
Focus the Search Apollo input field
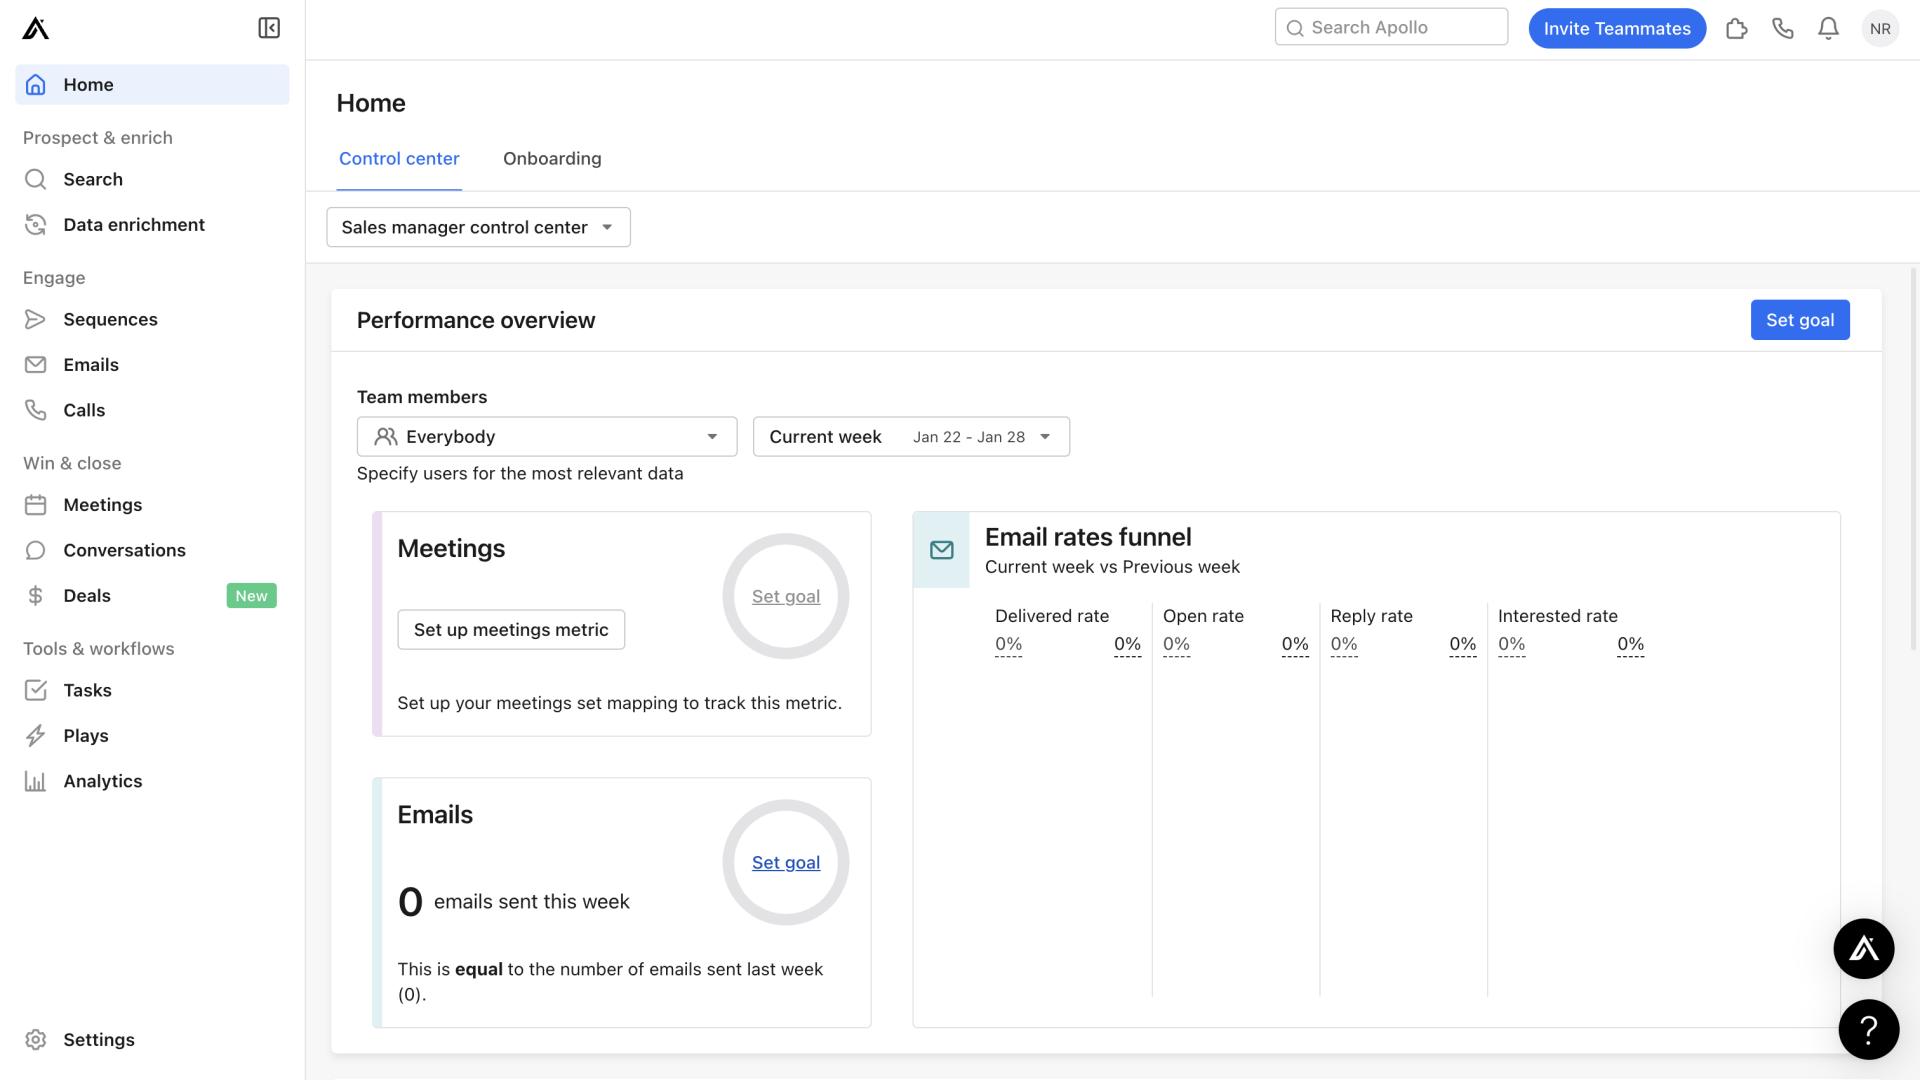tap(1391, 27)
